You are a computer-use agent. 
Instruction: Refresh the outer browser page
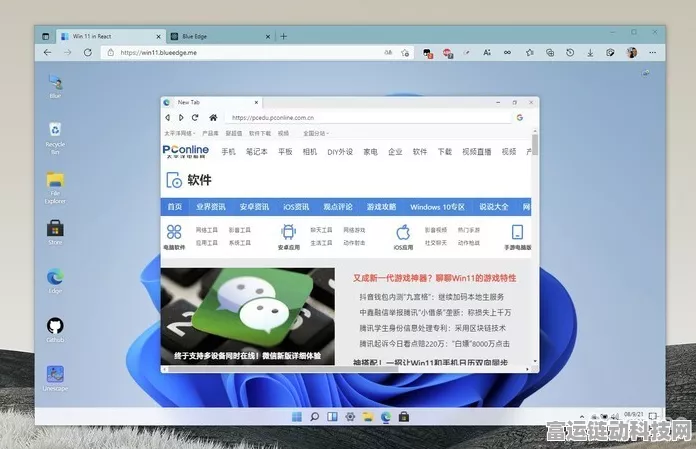click(x=88, y=52)
